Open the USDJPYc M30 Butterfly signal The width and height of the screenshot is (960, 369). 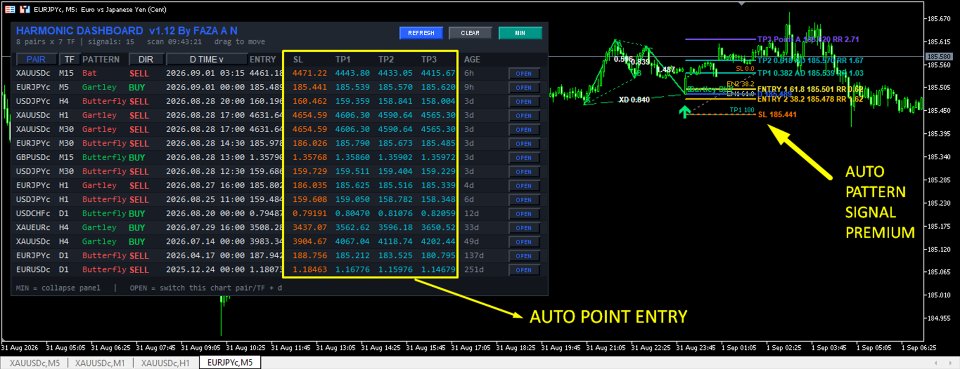[x=523, y=171]
